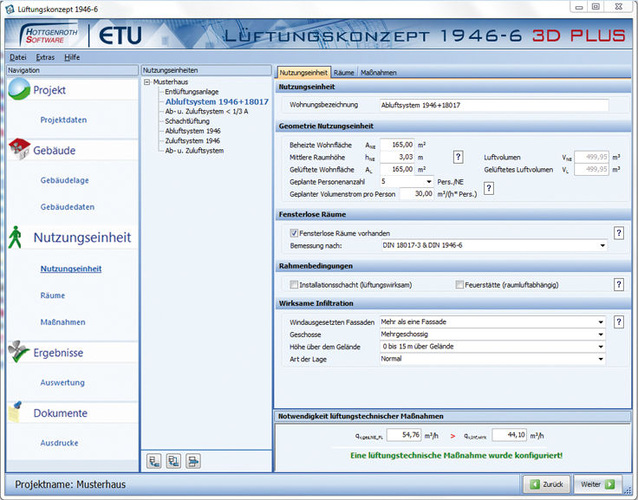Image resolution: width=638 pixels, height=500 pixels.
Task: Click help icon in Wirksame Infiltration section
Action: (619, 321)
